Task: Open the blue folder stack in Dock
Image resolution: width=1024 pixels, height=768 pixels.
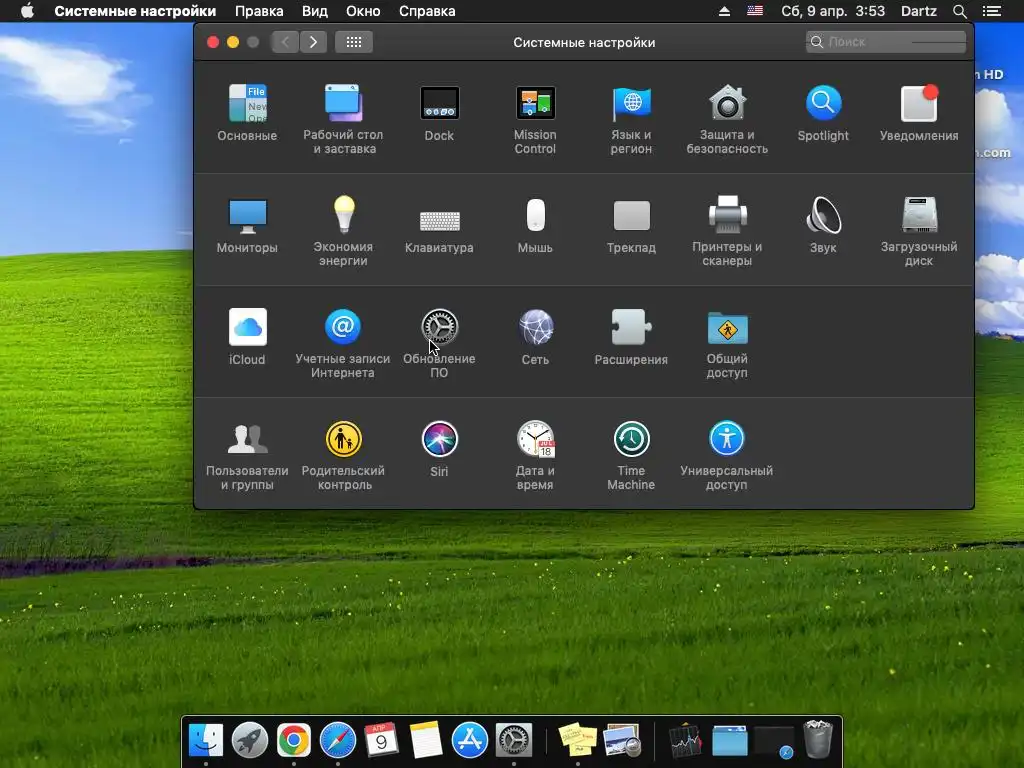Action: [729, 741]
